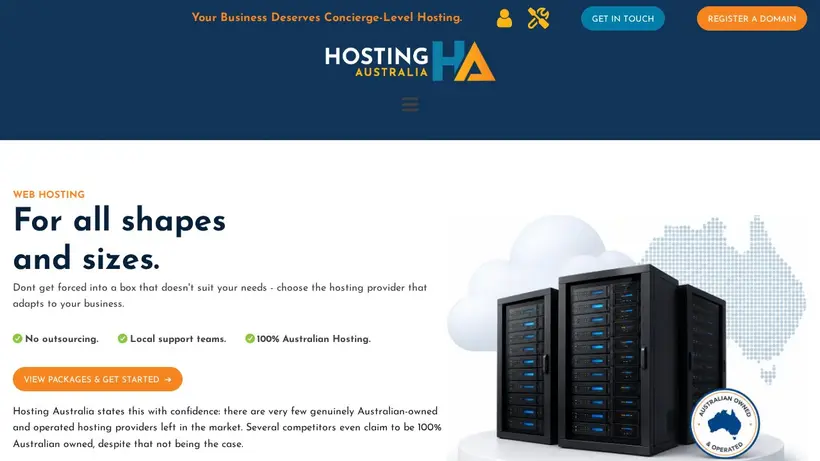Click the 'Local support teams.' text

coord(178,339)
